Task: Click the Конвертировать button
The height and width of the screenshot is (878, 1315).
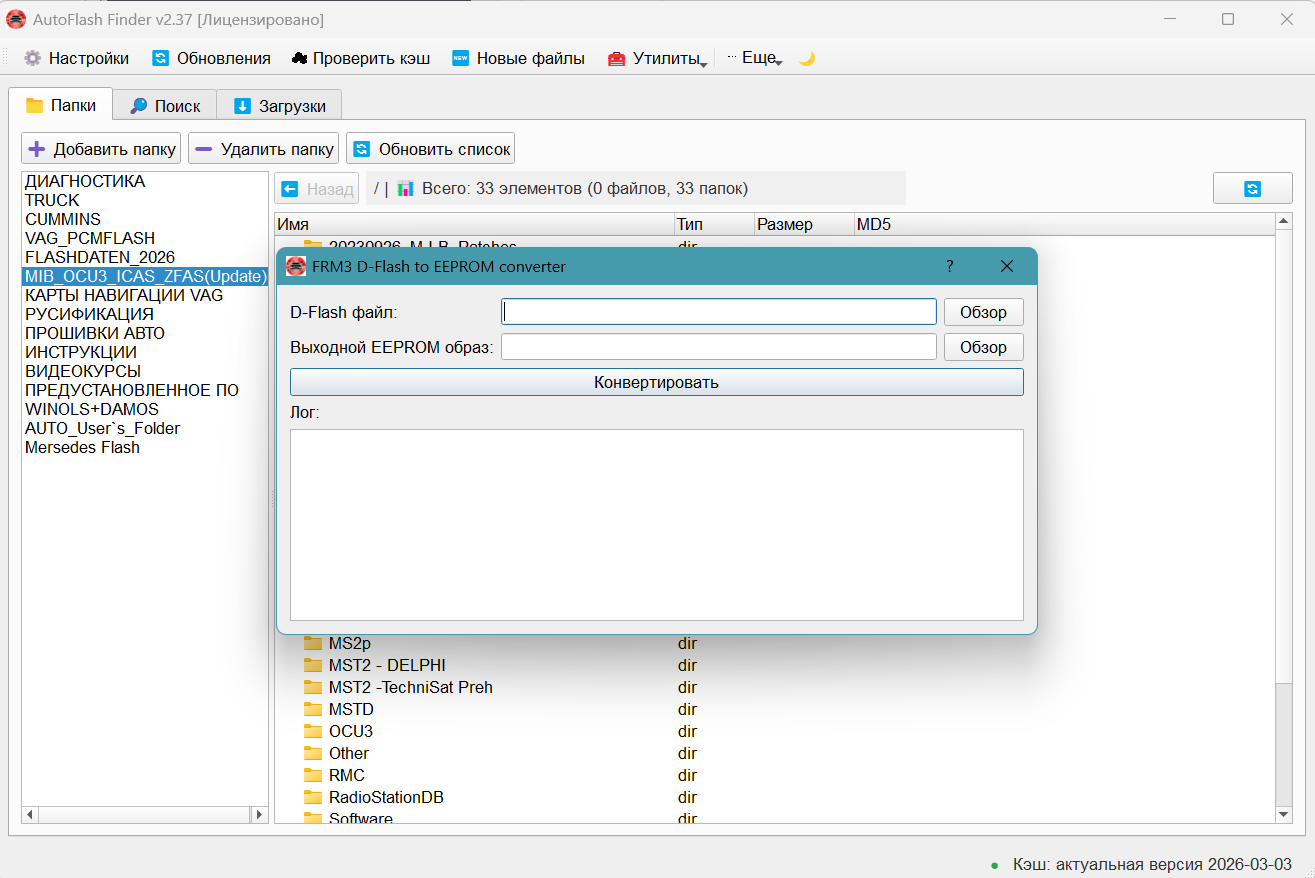Action: (x=657, y=382)
